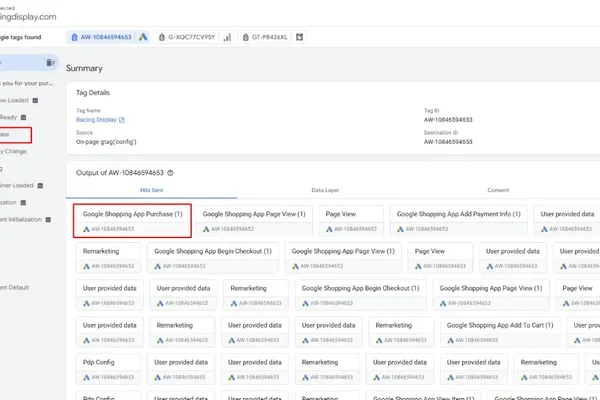Select the G-XQC77CV9SY tag chip
Viewport: 600px width, 400px height.
[195, 37]
